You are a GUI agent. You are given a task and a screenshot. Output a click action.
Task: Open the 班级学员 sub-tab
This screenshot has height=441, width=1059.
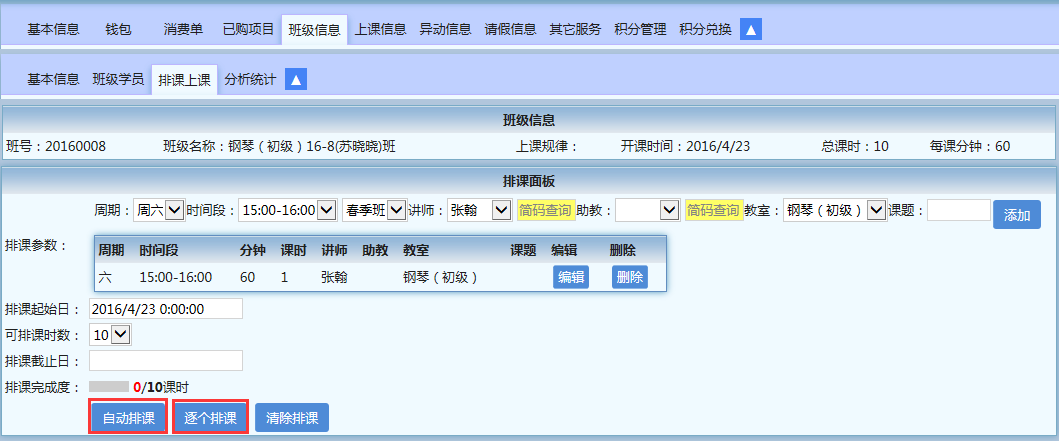point(118,79)
